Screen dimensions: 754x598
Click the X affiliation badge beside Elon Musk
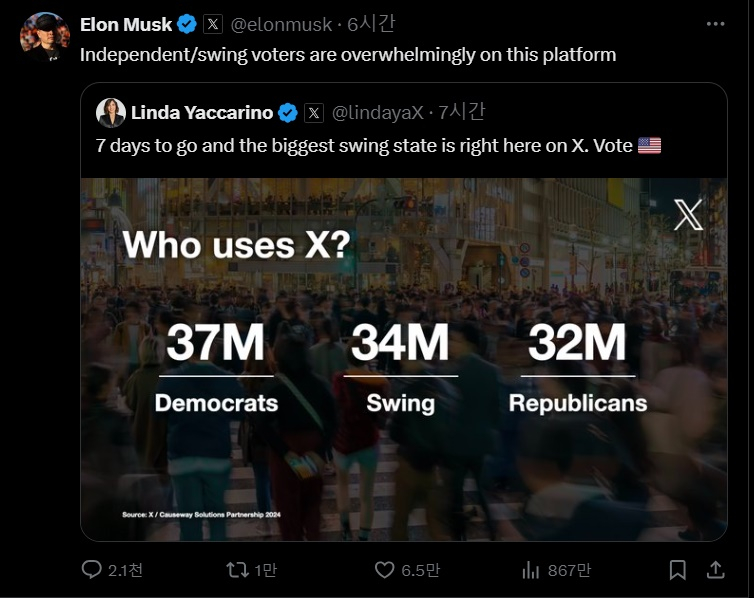coord(213,24)
